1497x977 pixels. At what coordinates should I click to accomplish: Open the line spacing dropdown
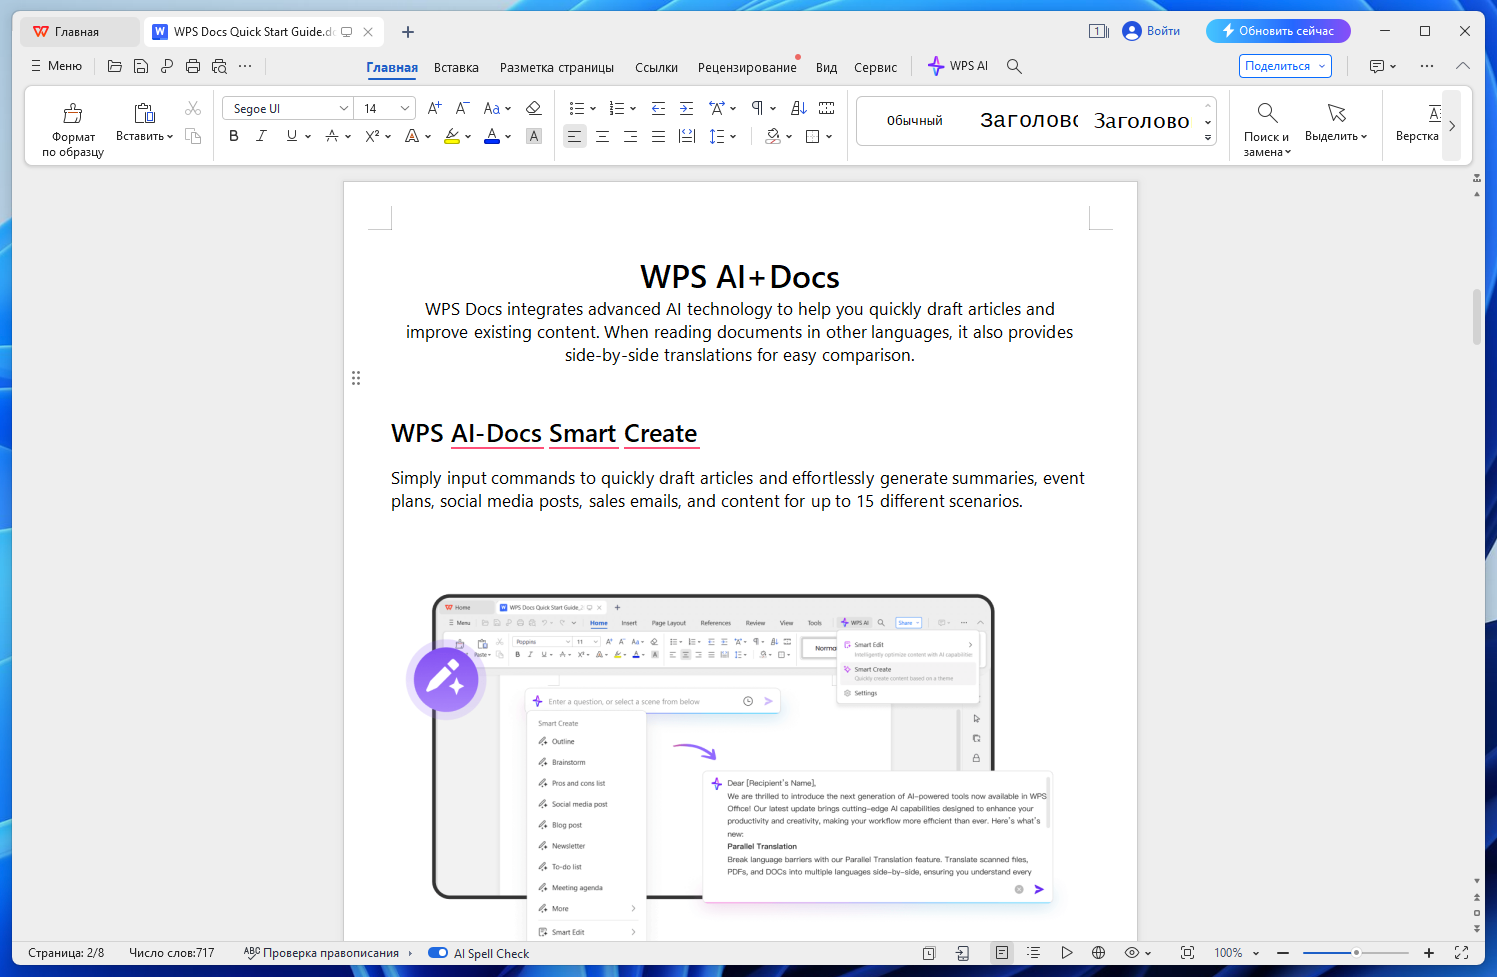click(732, 137)
